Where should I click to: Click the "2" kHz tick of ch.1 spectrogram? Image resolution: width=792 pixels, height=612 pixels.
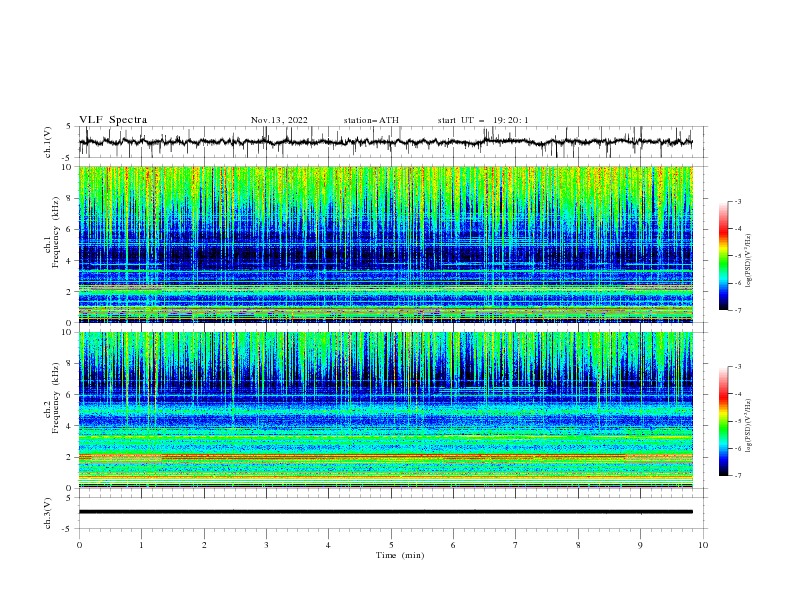pyautogui.click(x=70, y=292)
